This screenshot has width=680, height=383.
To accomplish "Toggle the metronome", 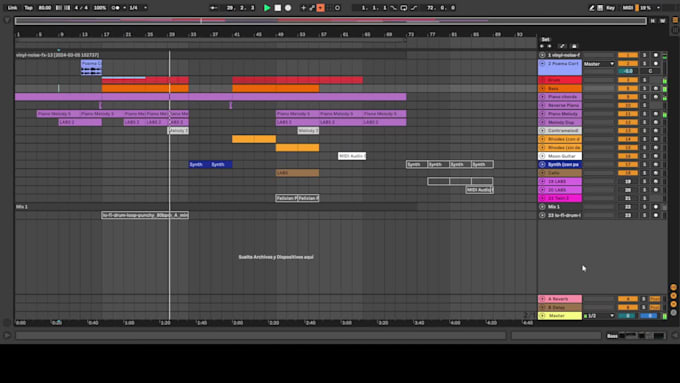I will (115, 8).
